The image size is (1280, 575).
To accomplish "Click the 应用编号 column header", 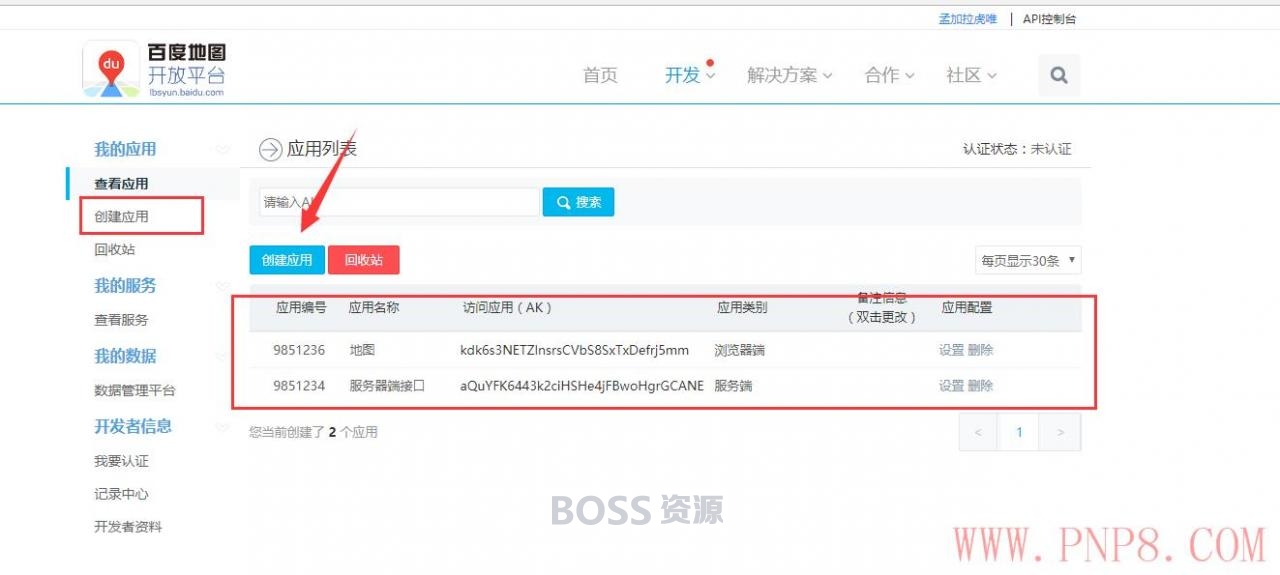I will [301, 307].
